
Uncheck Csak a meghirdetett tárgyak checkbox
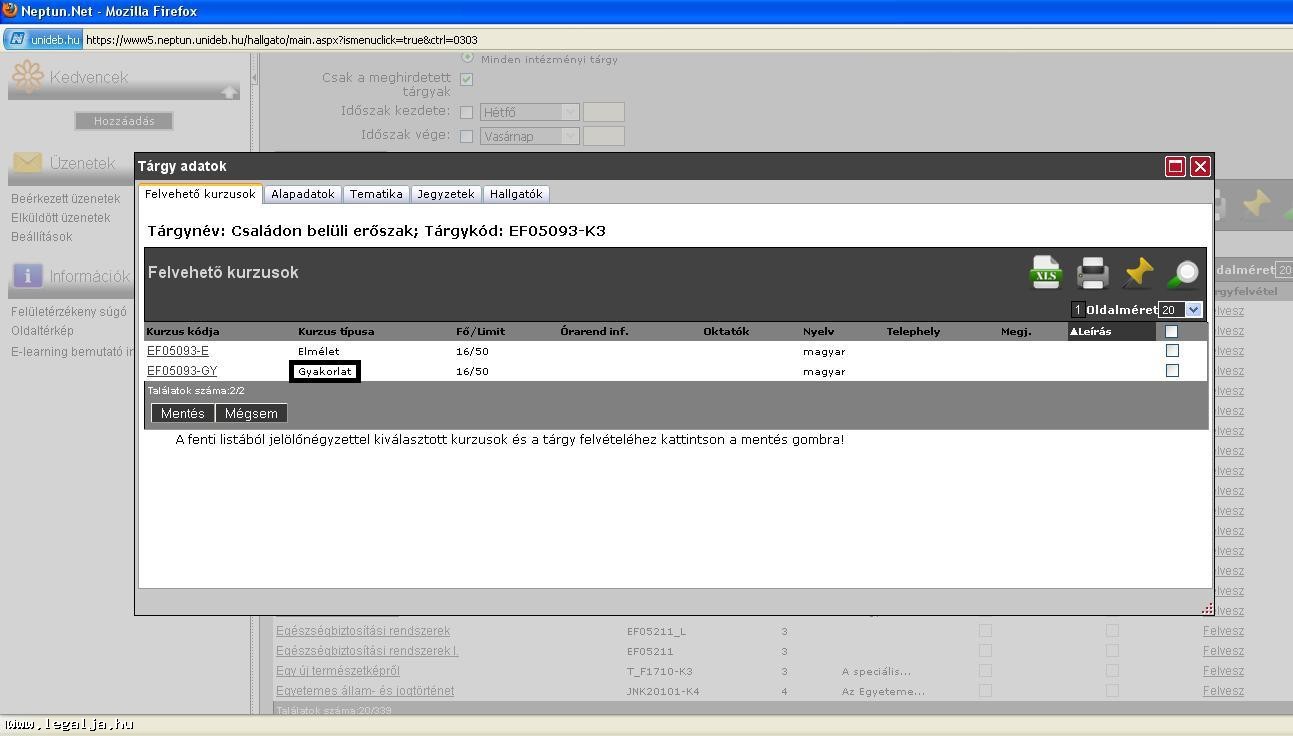(x=466, y=79)
